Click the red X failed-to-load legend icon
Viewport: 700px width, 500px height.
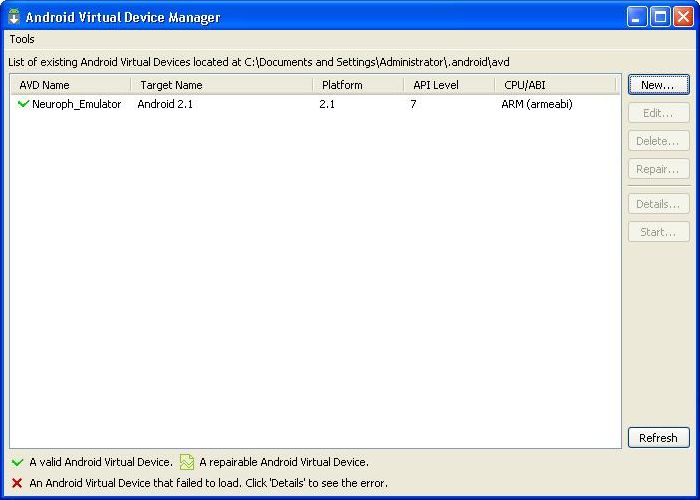click(x=17, y=483)
